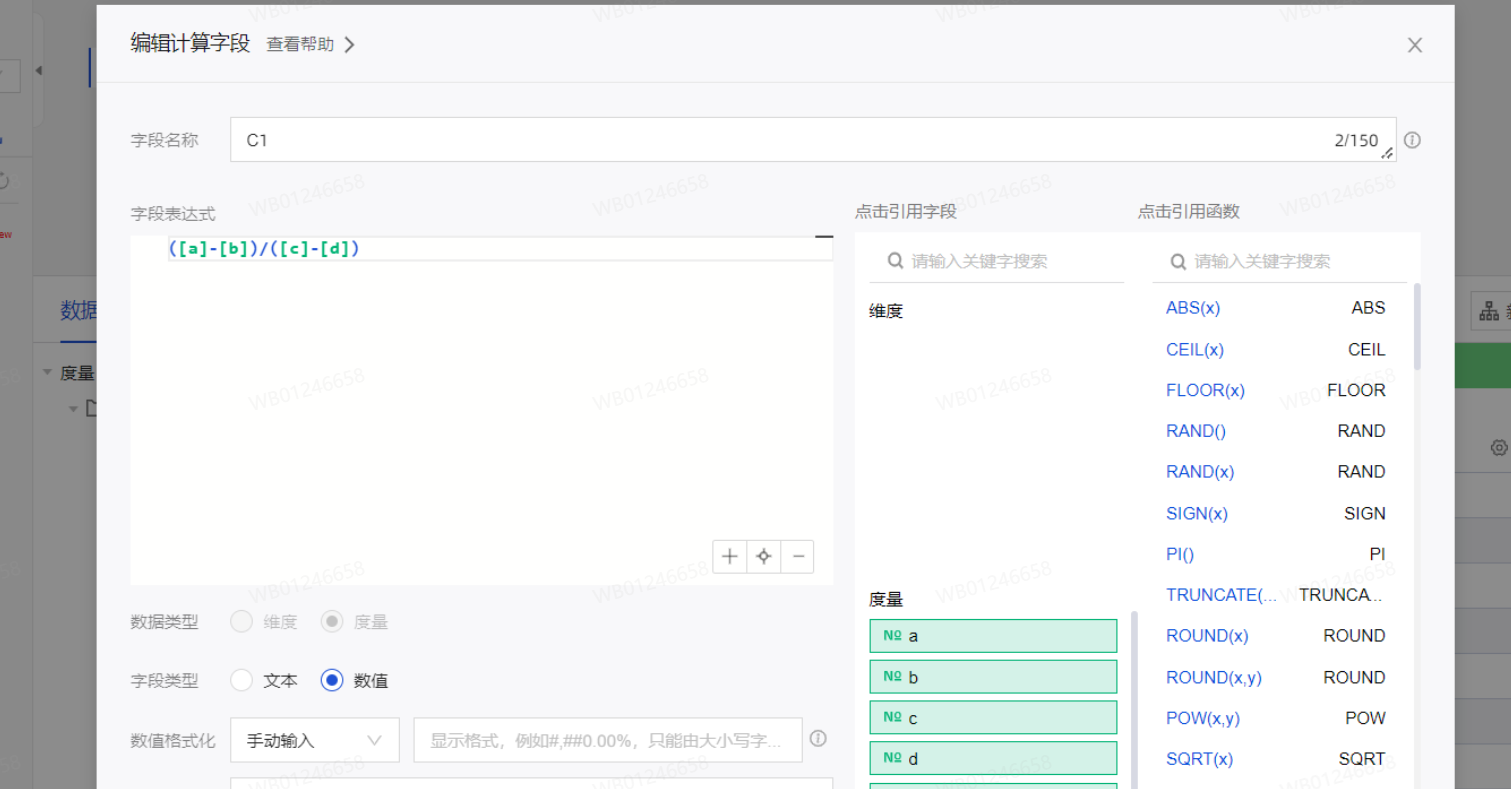Click the locate/center icon in expression editor
Image resolution: width=1511 pixels, height=789 pixels.
tap(764, 557)
